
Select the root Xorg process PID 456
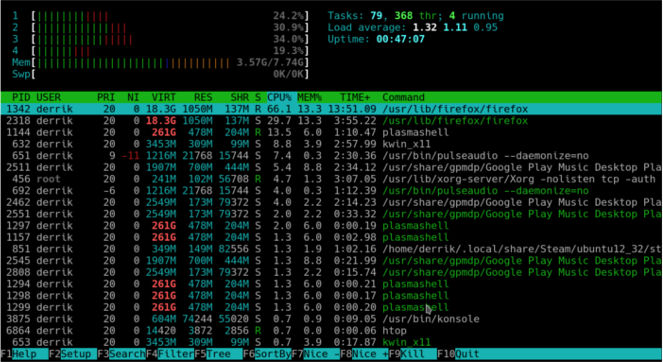coord(332,179)
